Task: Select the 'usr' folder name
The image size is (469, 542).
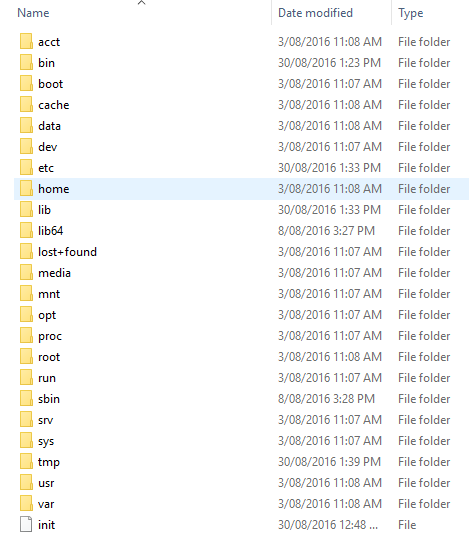Action: pyautogui.click(x=46, y=483)
